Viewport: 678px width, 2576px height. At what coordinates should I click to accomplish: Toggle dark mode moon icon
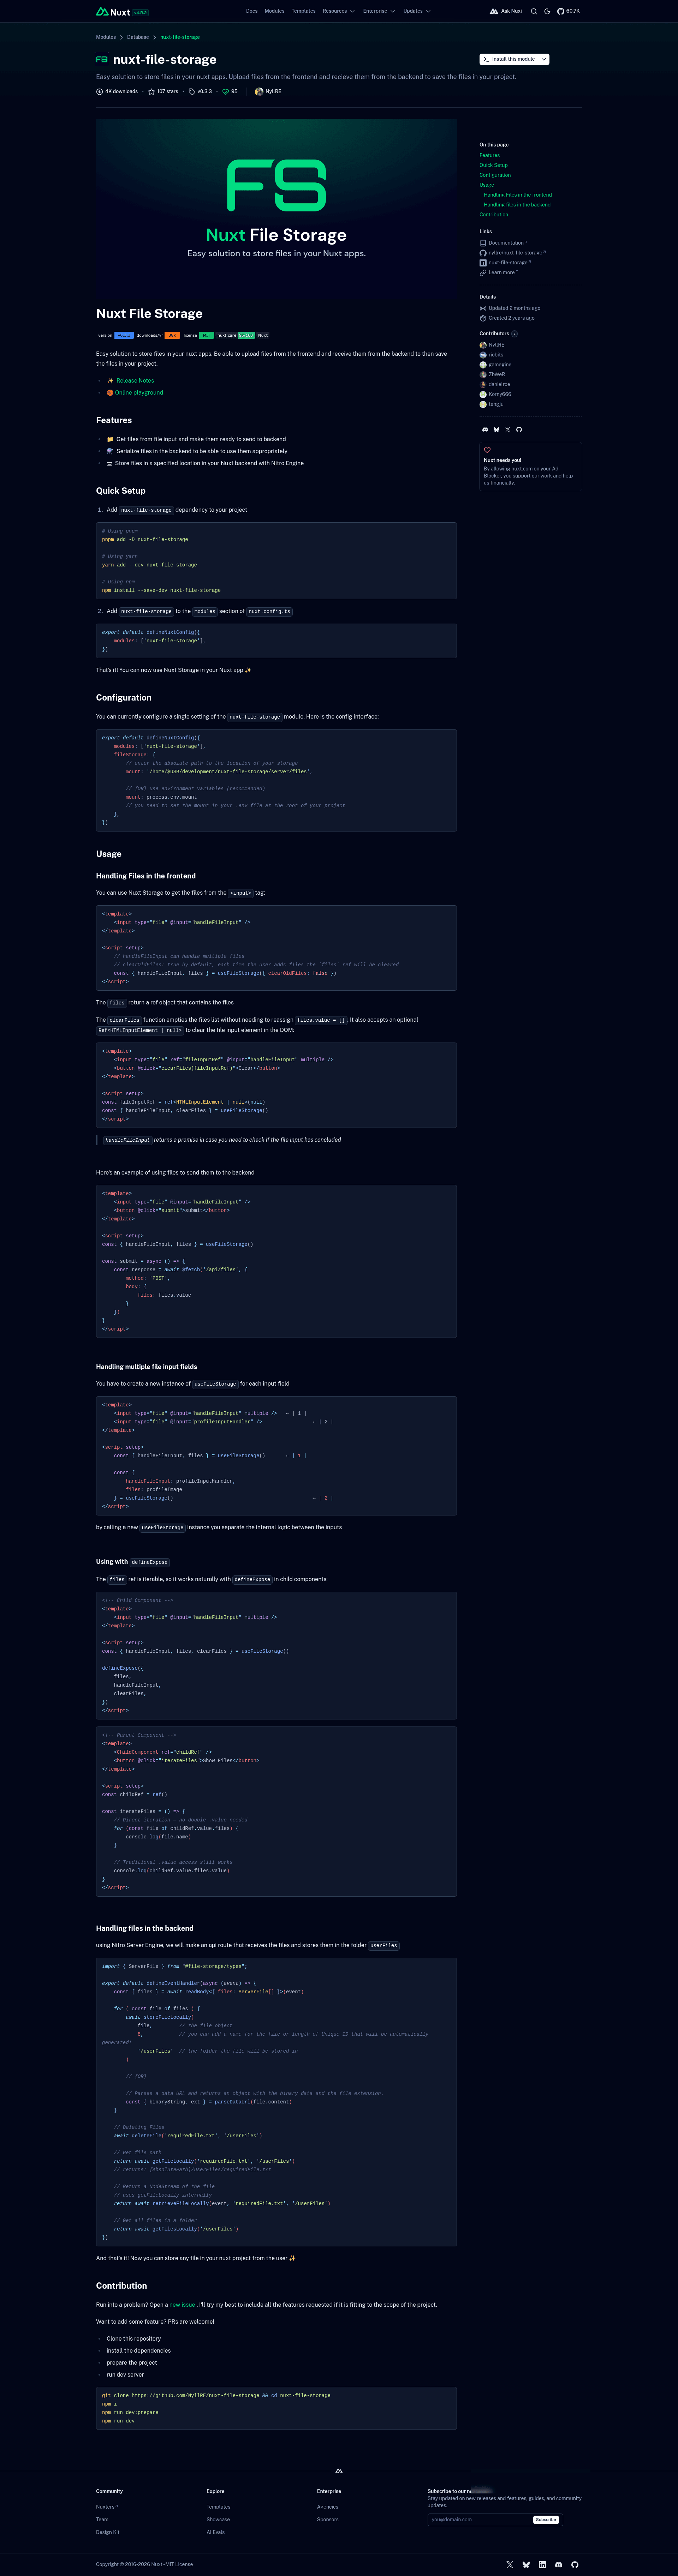click(547, 11)
